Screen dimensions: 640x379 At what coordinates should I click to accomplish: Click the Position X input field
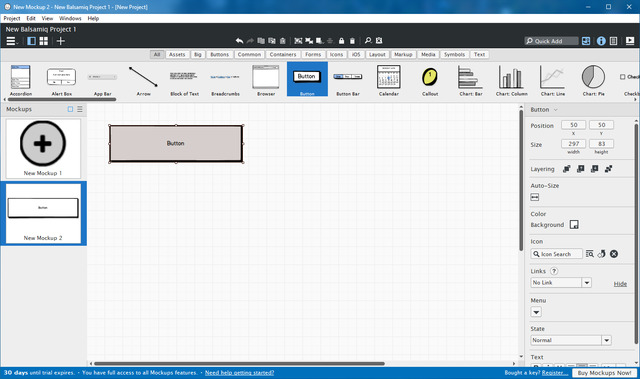[573, 125]
